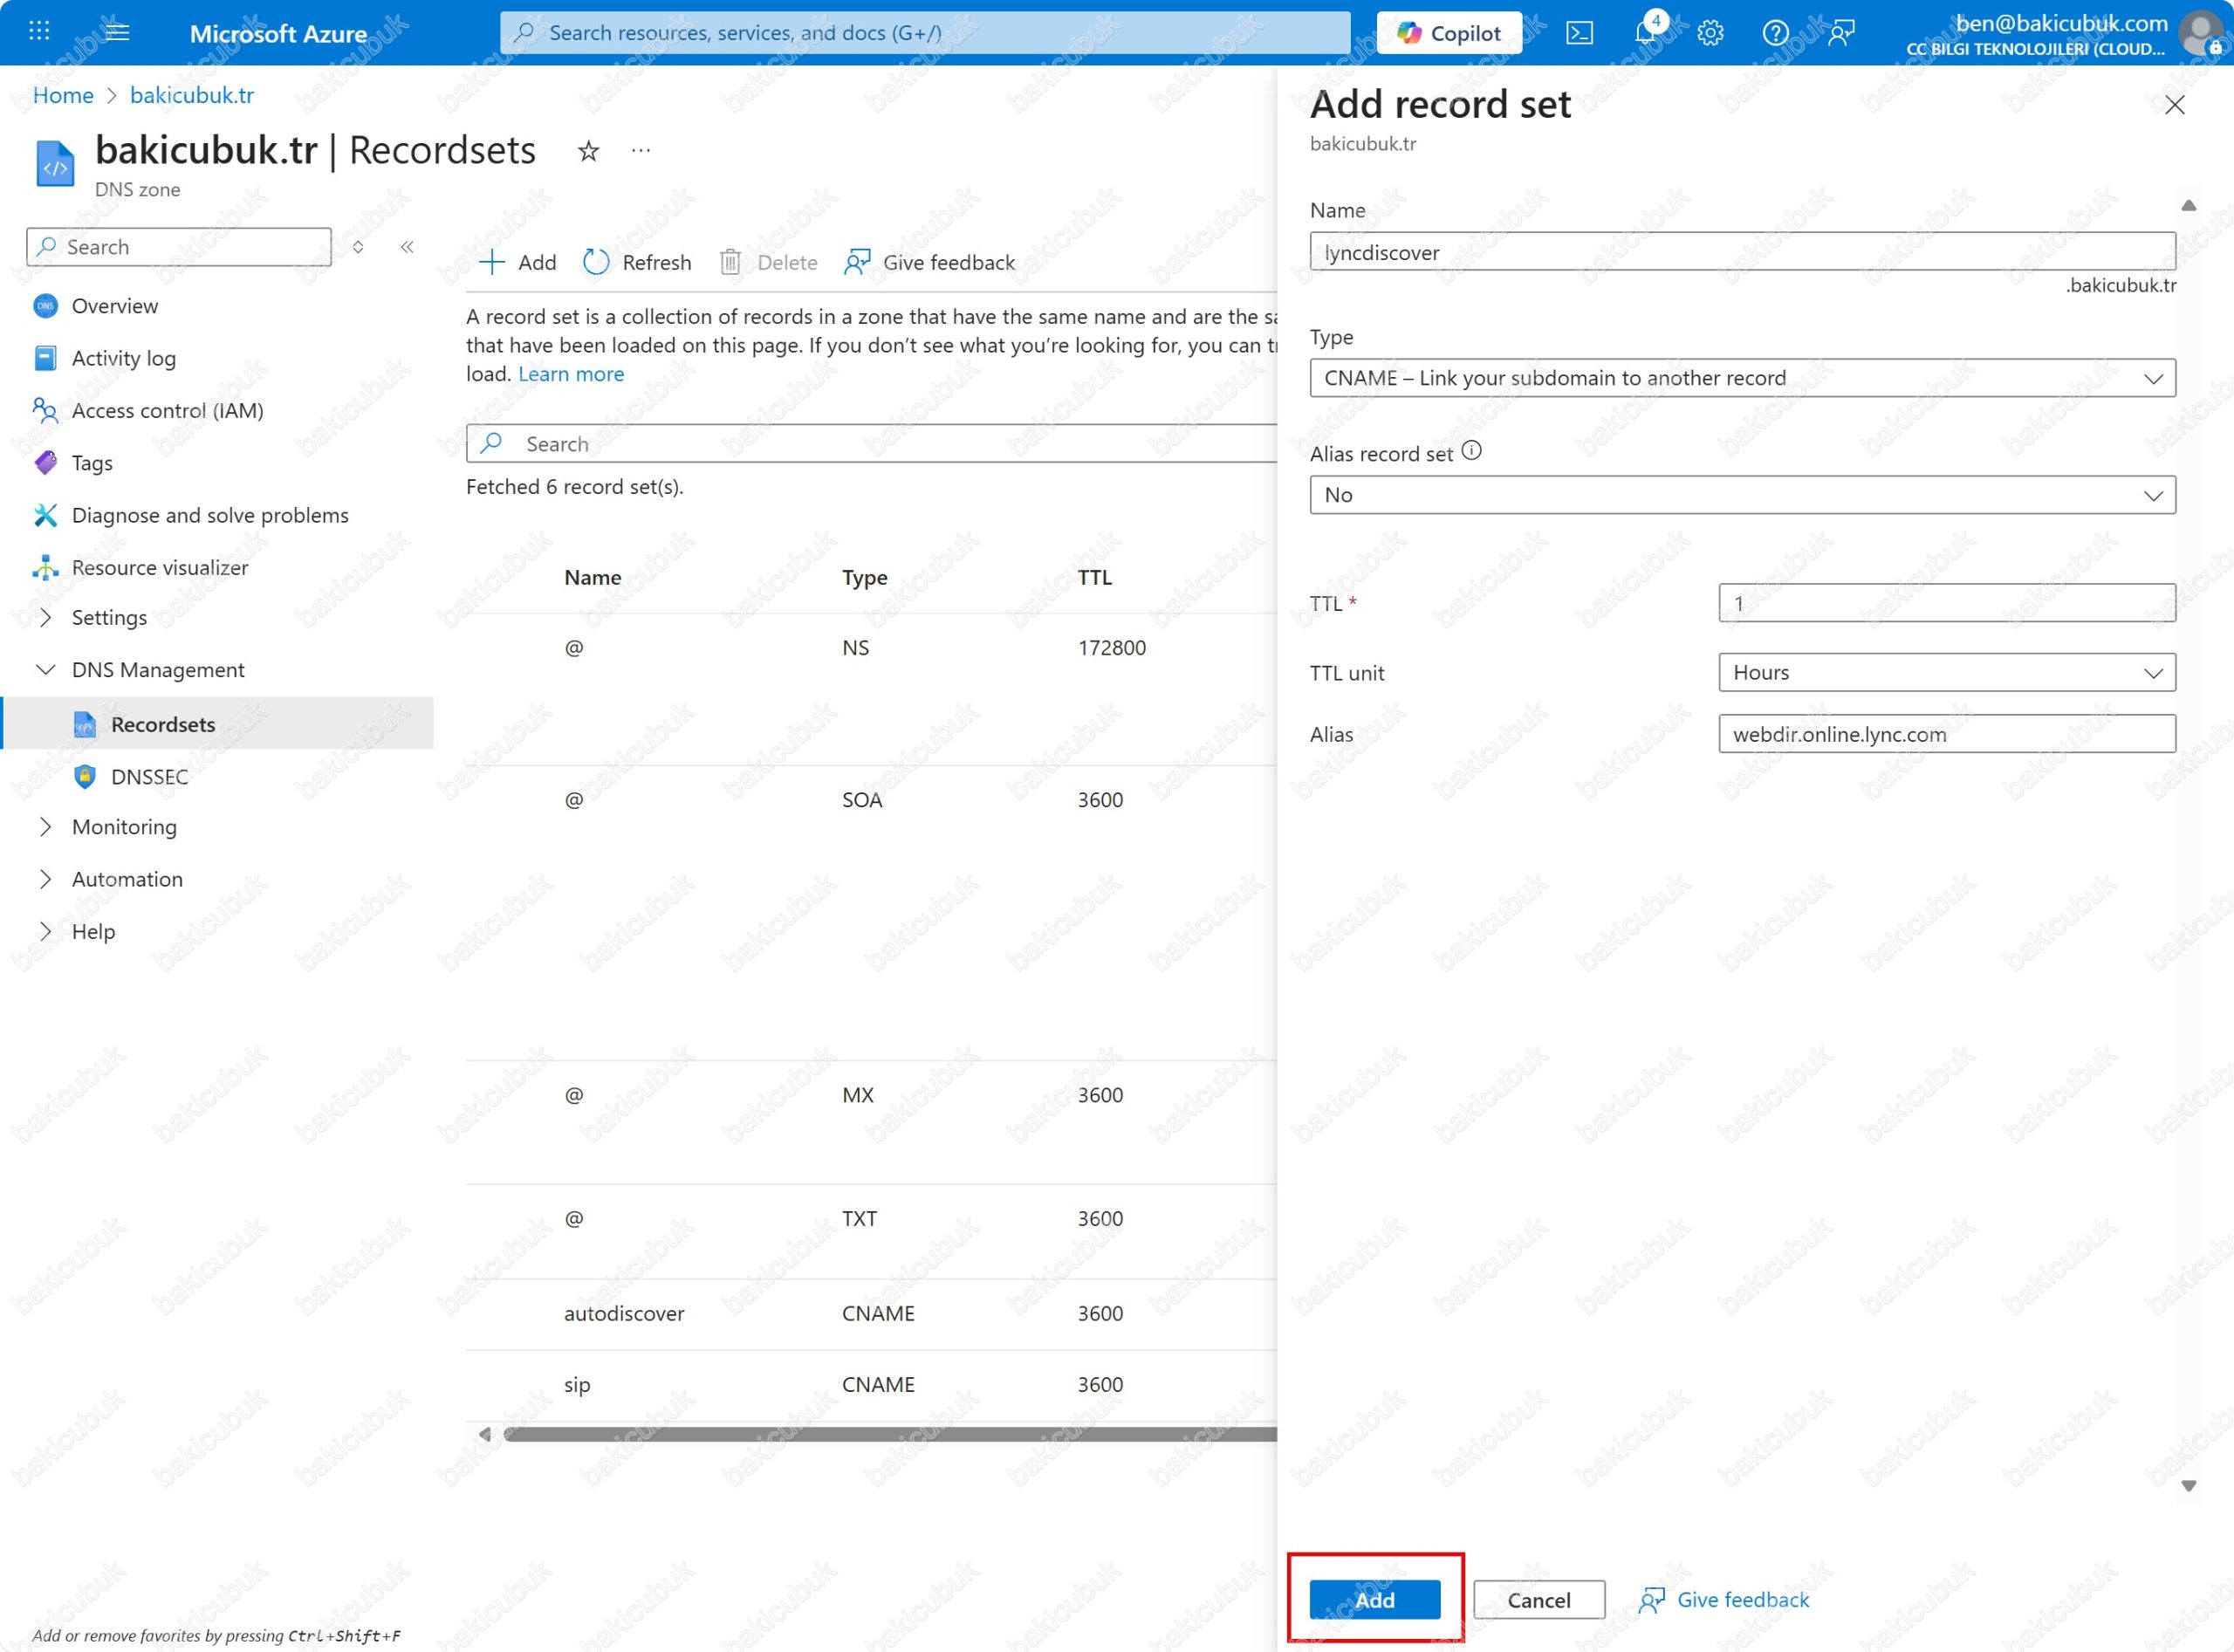Open the Type dropdown showing CNAME
The height and width of the screenshot is (1652, 2234).
(x=1741, y=378)
